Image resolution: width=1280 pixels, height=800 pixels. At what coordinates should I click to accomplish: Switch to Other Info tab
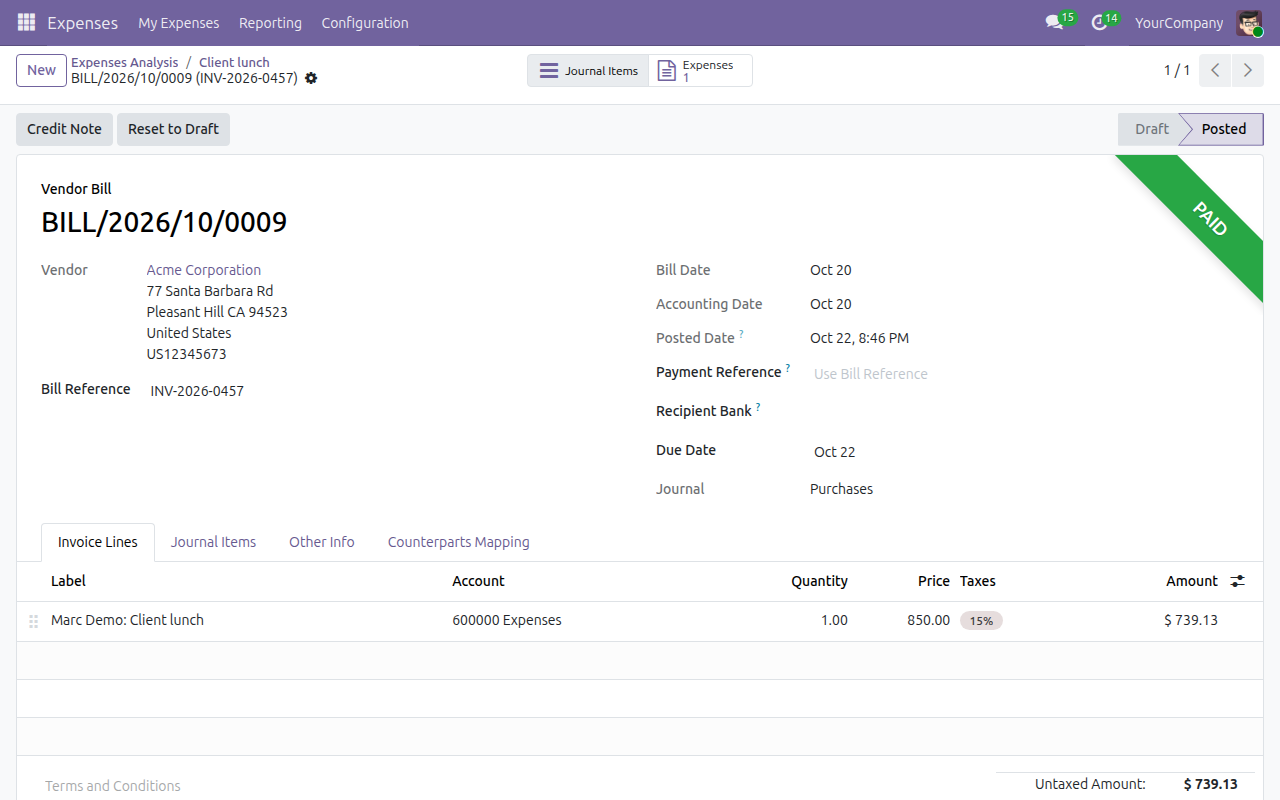tap(322, 542)
